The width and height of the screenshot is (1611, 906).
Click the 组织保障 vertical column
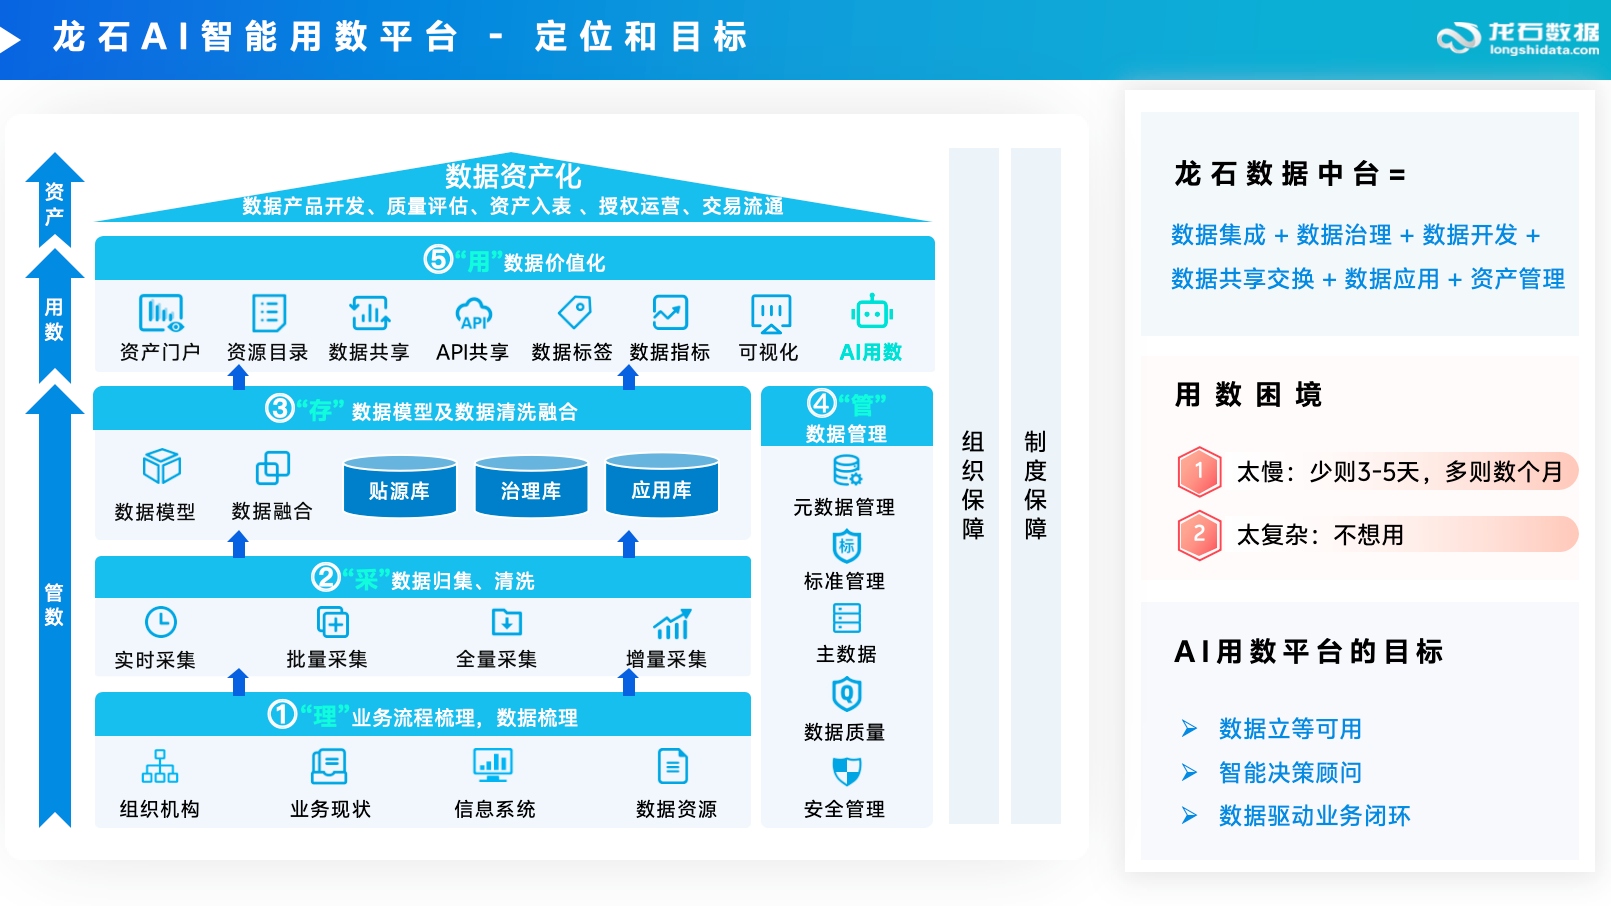tap(974, 486)
